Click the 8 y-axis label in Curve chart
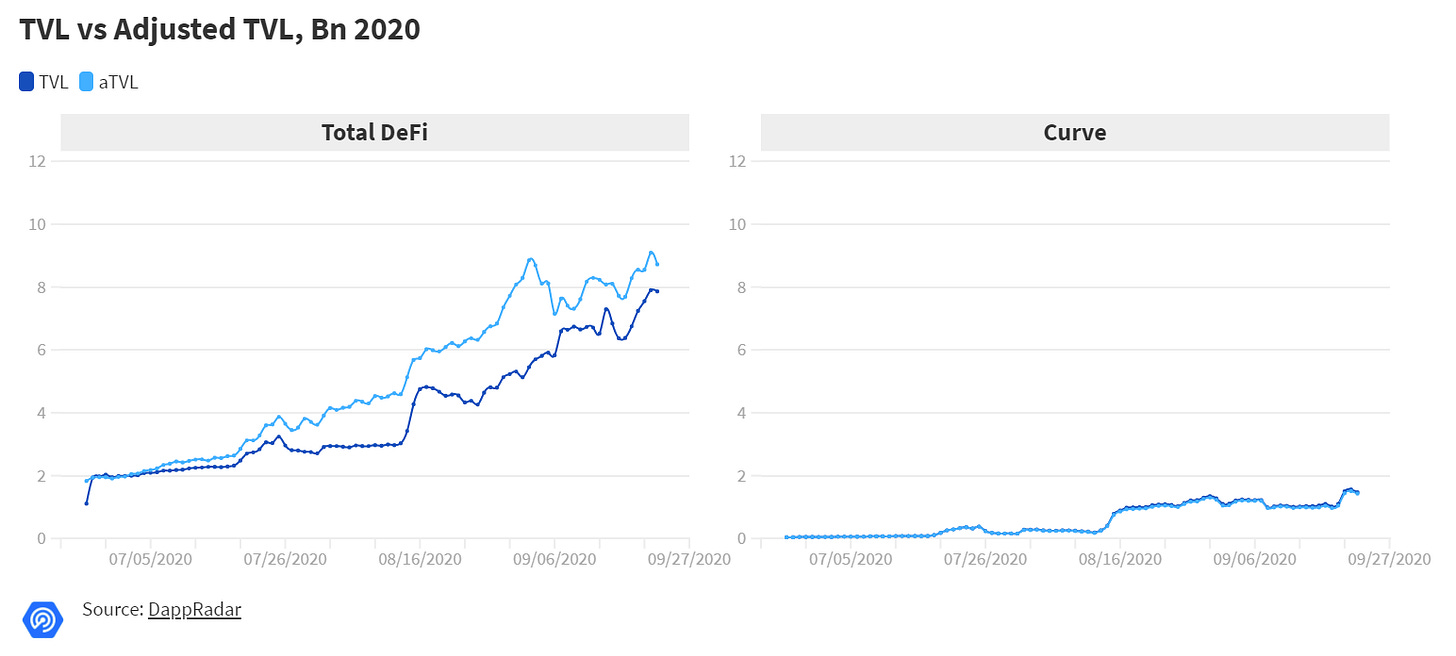The image size is (1456, 656). 743,287
